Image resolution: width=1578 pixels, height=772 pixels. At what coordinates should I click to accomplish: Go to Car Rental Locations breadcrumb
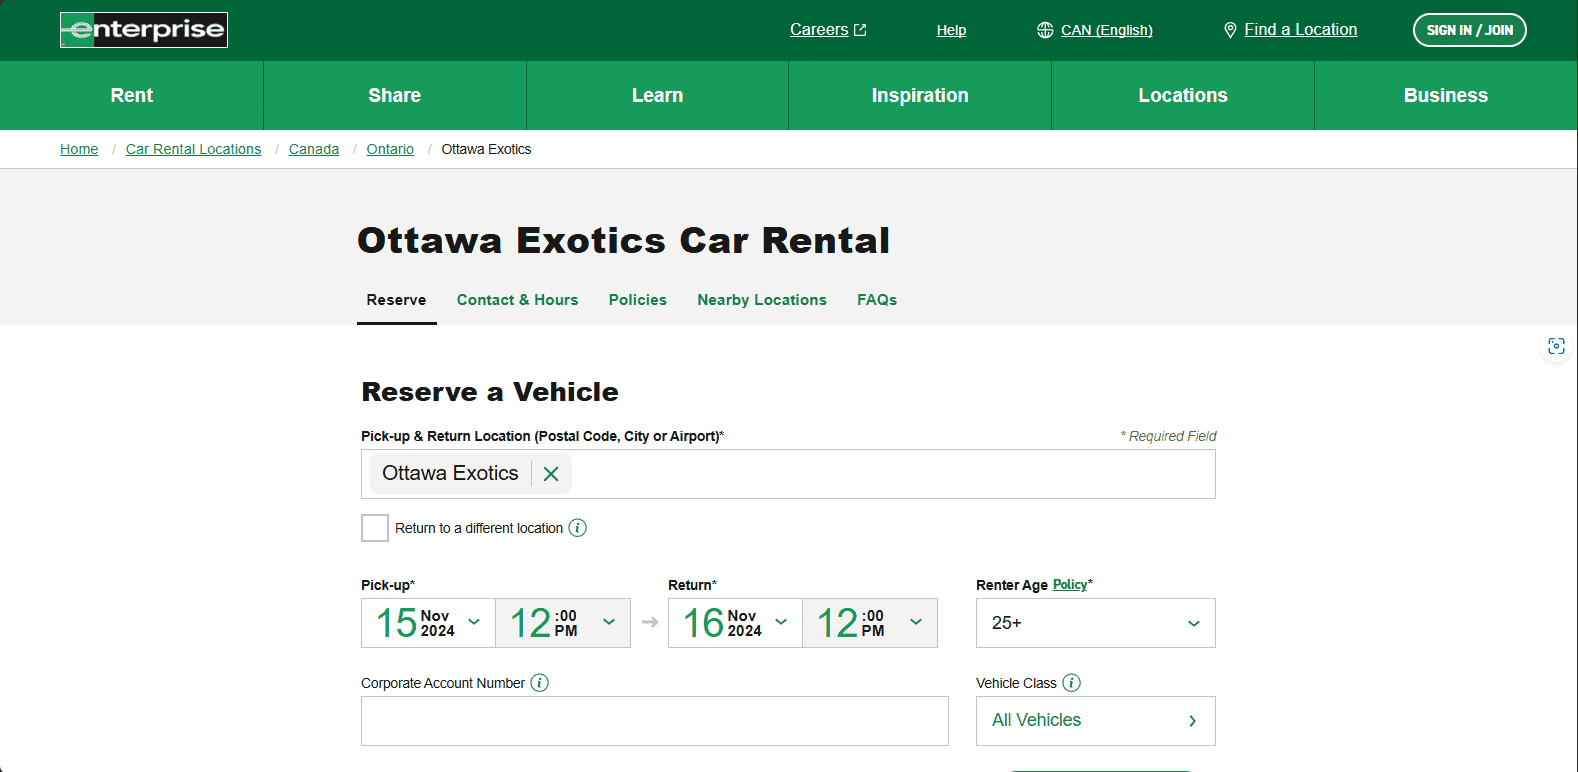(x=193, y=149)
